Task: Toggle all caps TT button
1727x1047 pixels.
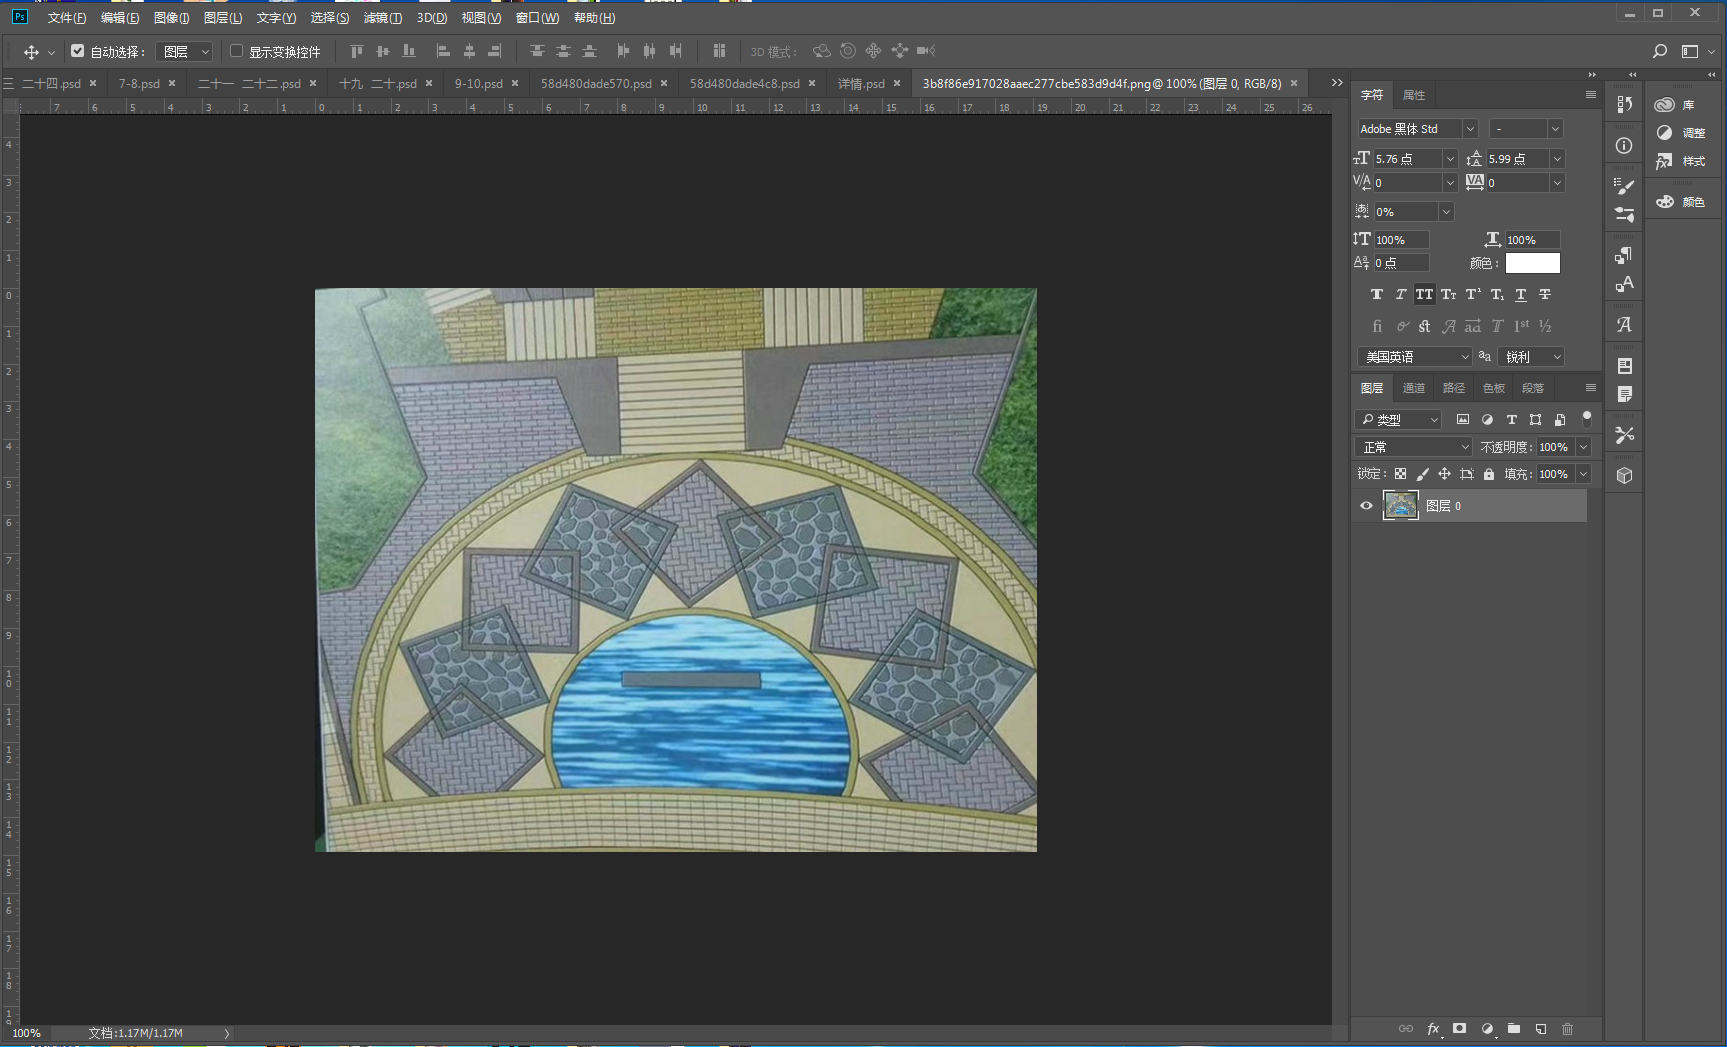Action: [1425, 295]
